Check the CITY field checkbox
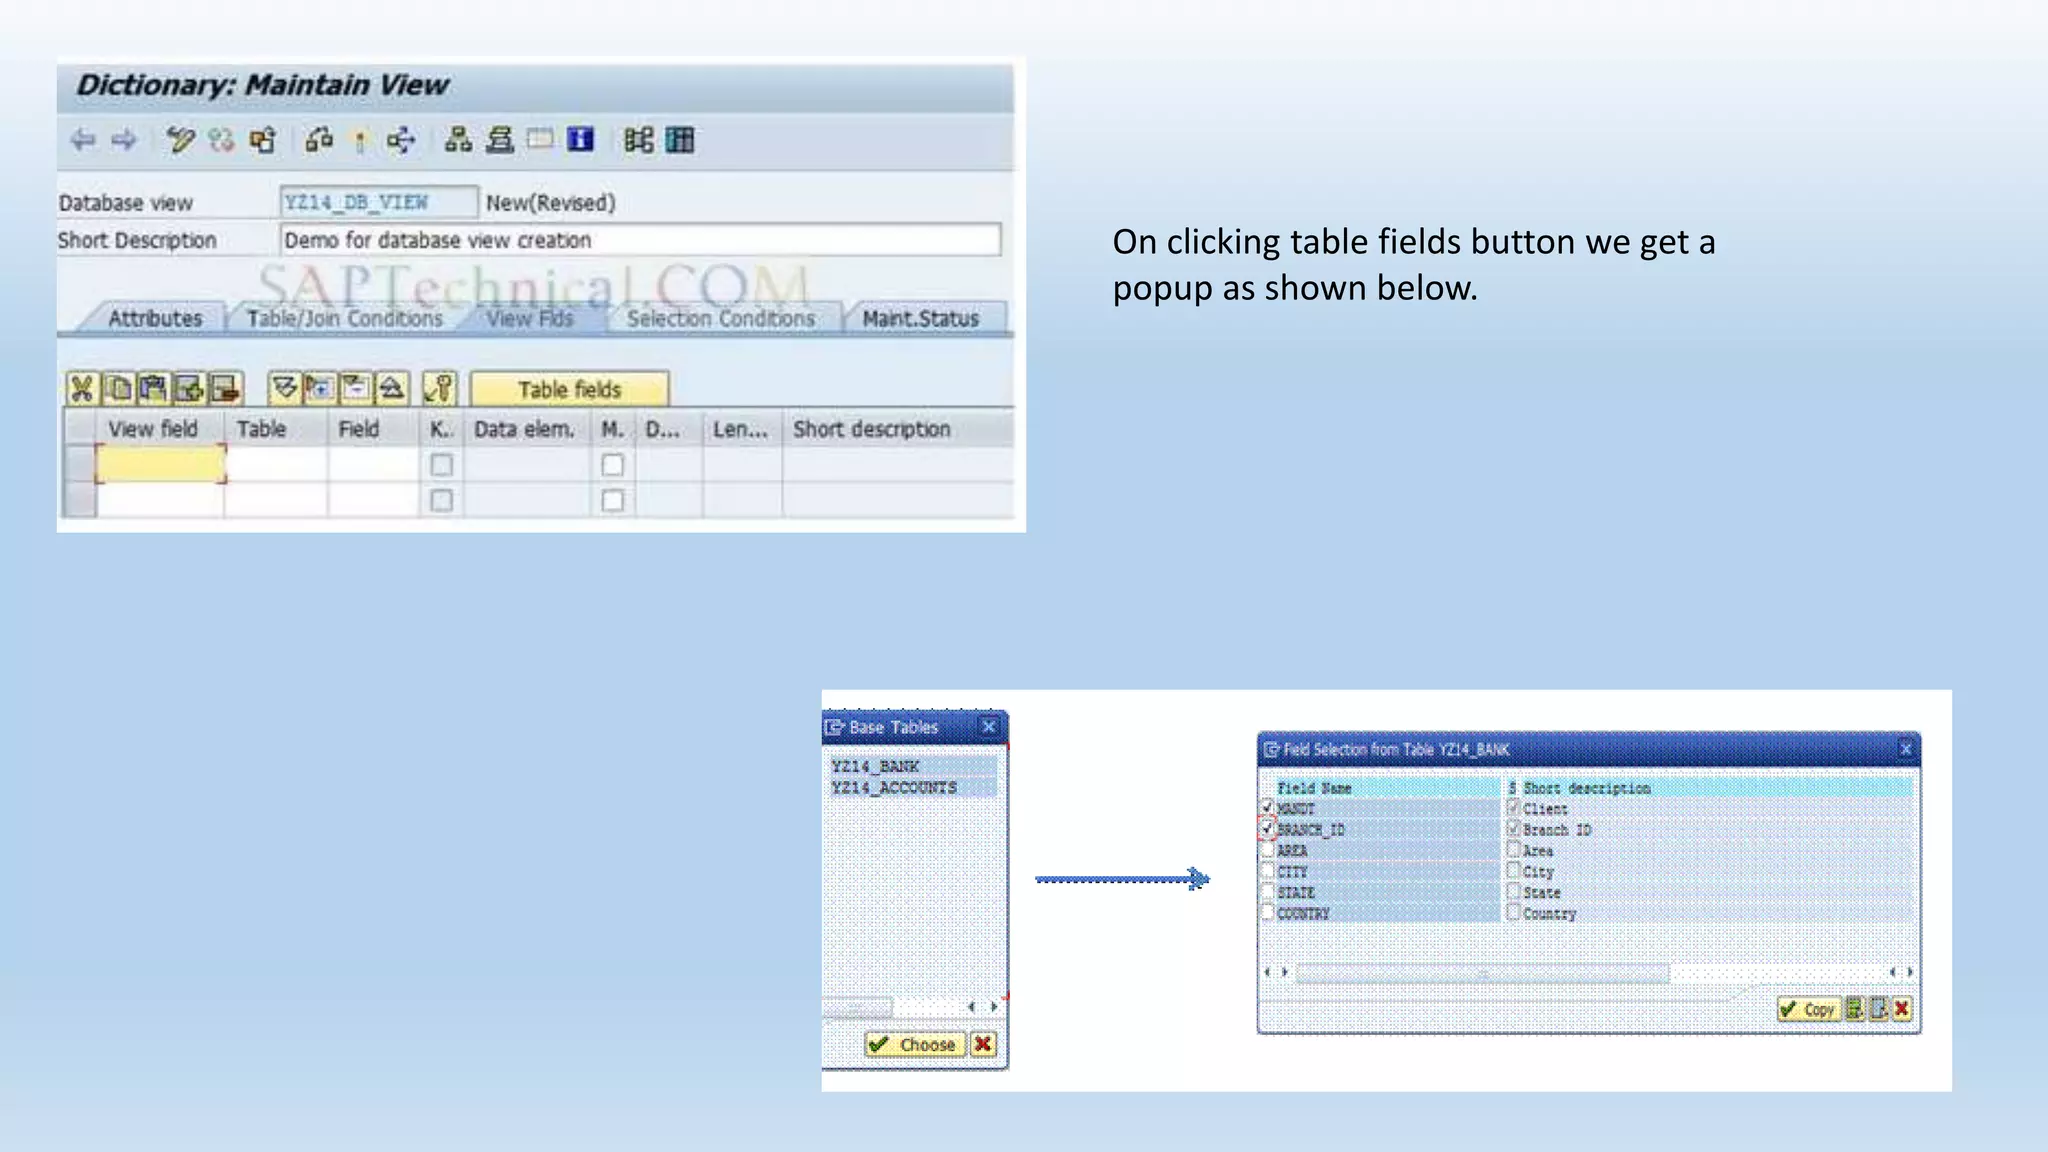Image resolution: width=2048 pixels, height=1152 pixels. 1268,871
